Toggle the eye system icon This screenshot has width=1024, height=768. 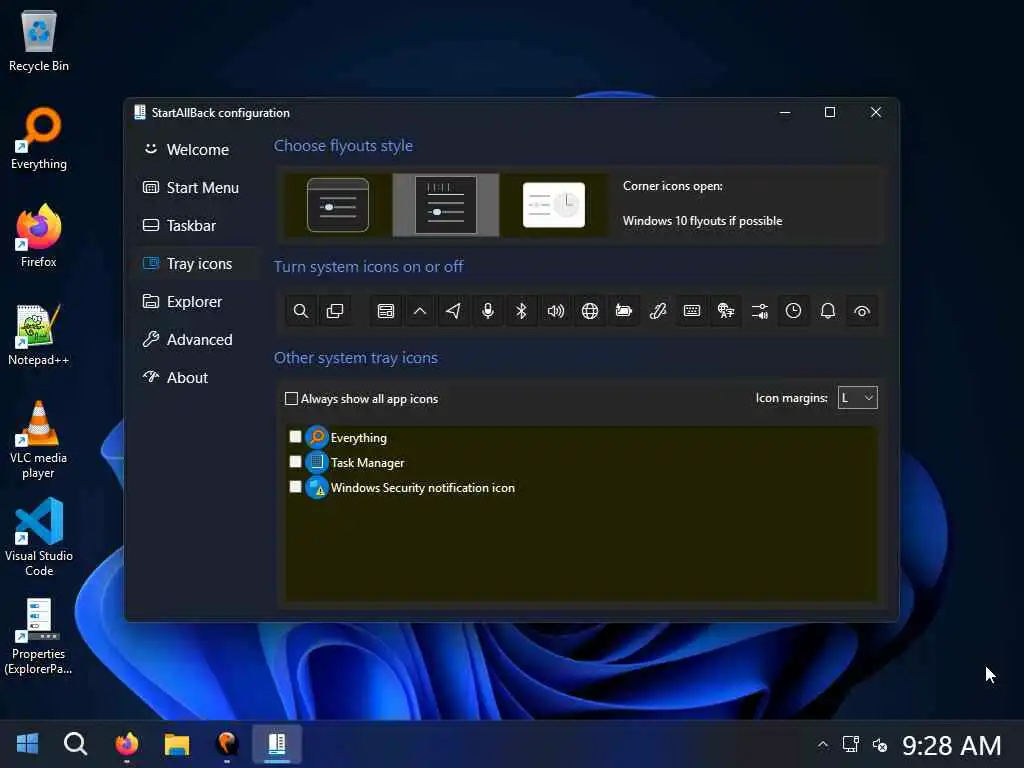point(861,311)
